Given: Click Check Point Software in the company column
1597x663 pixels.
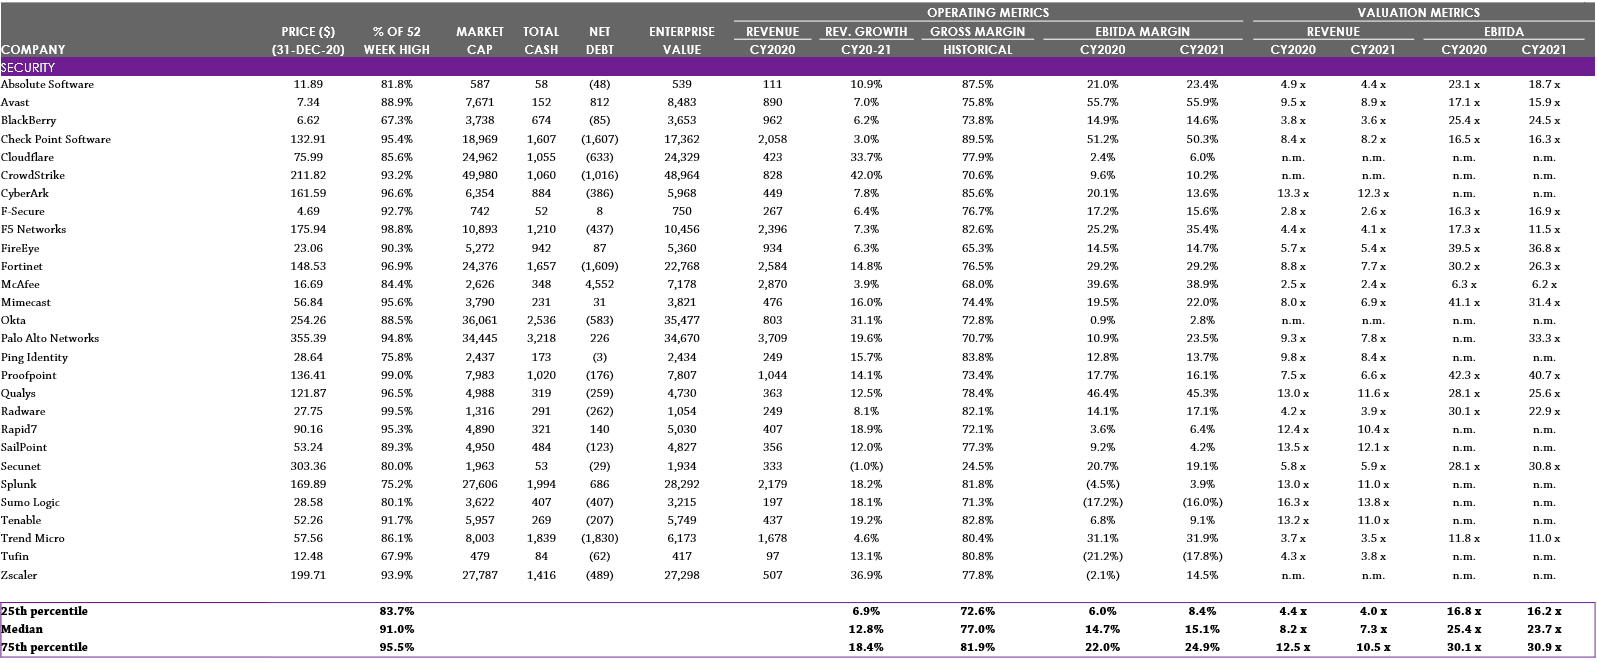Looking at the screenshot, I should (56, 139).
